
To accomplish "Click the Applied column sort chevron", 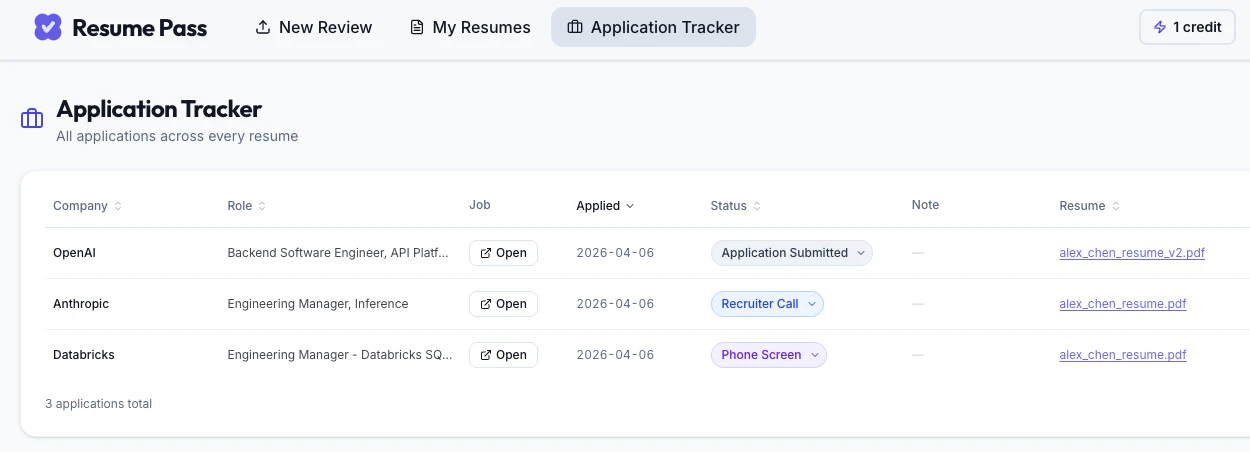I will tap(630, 206).
